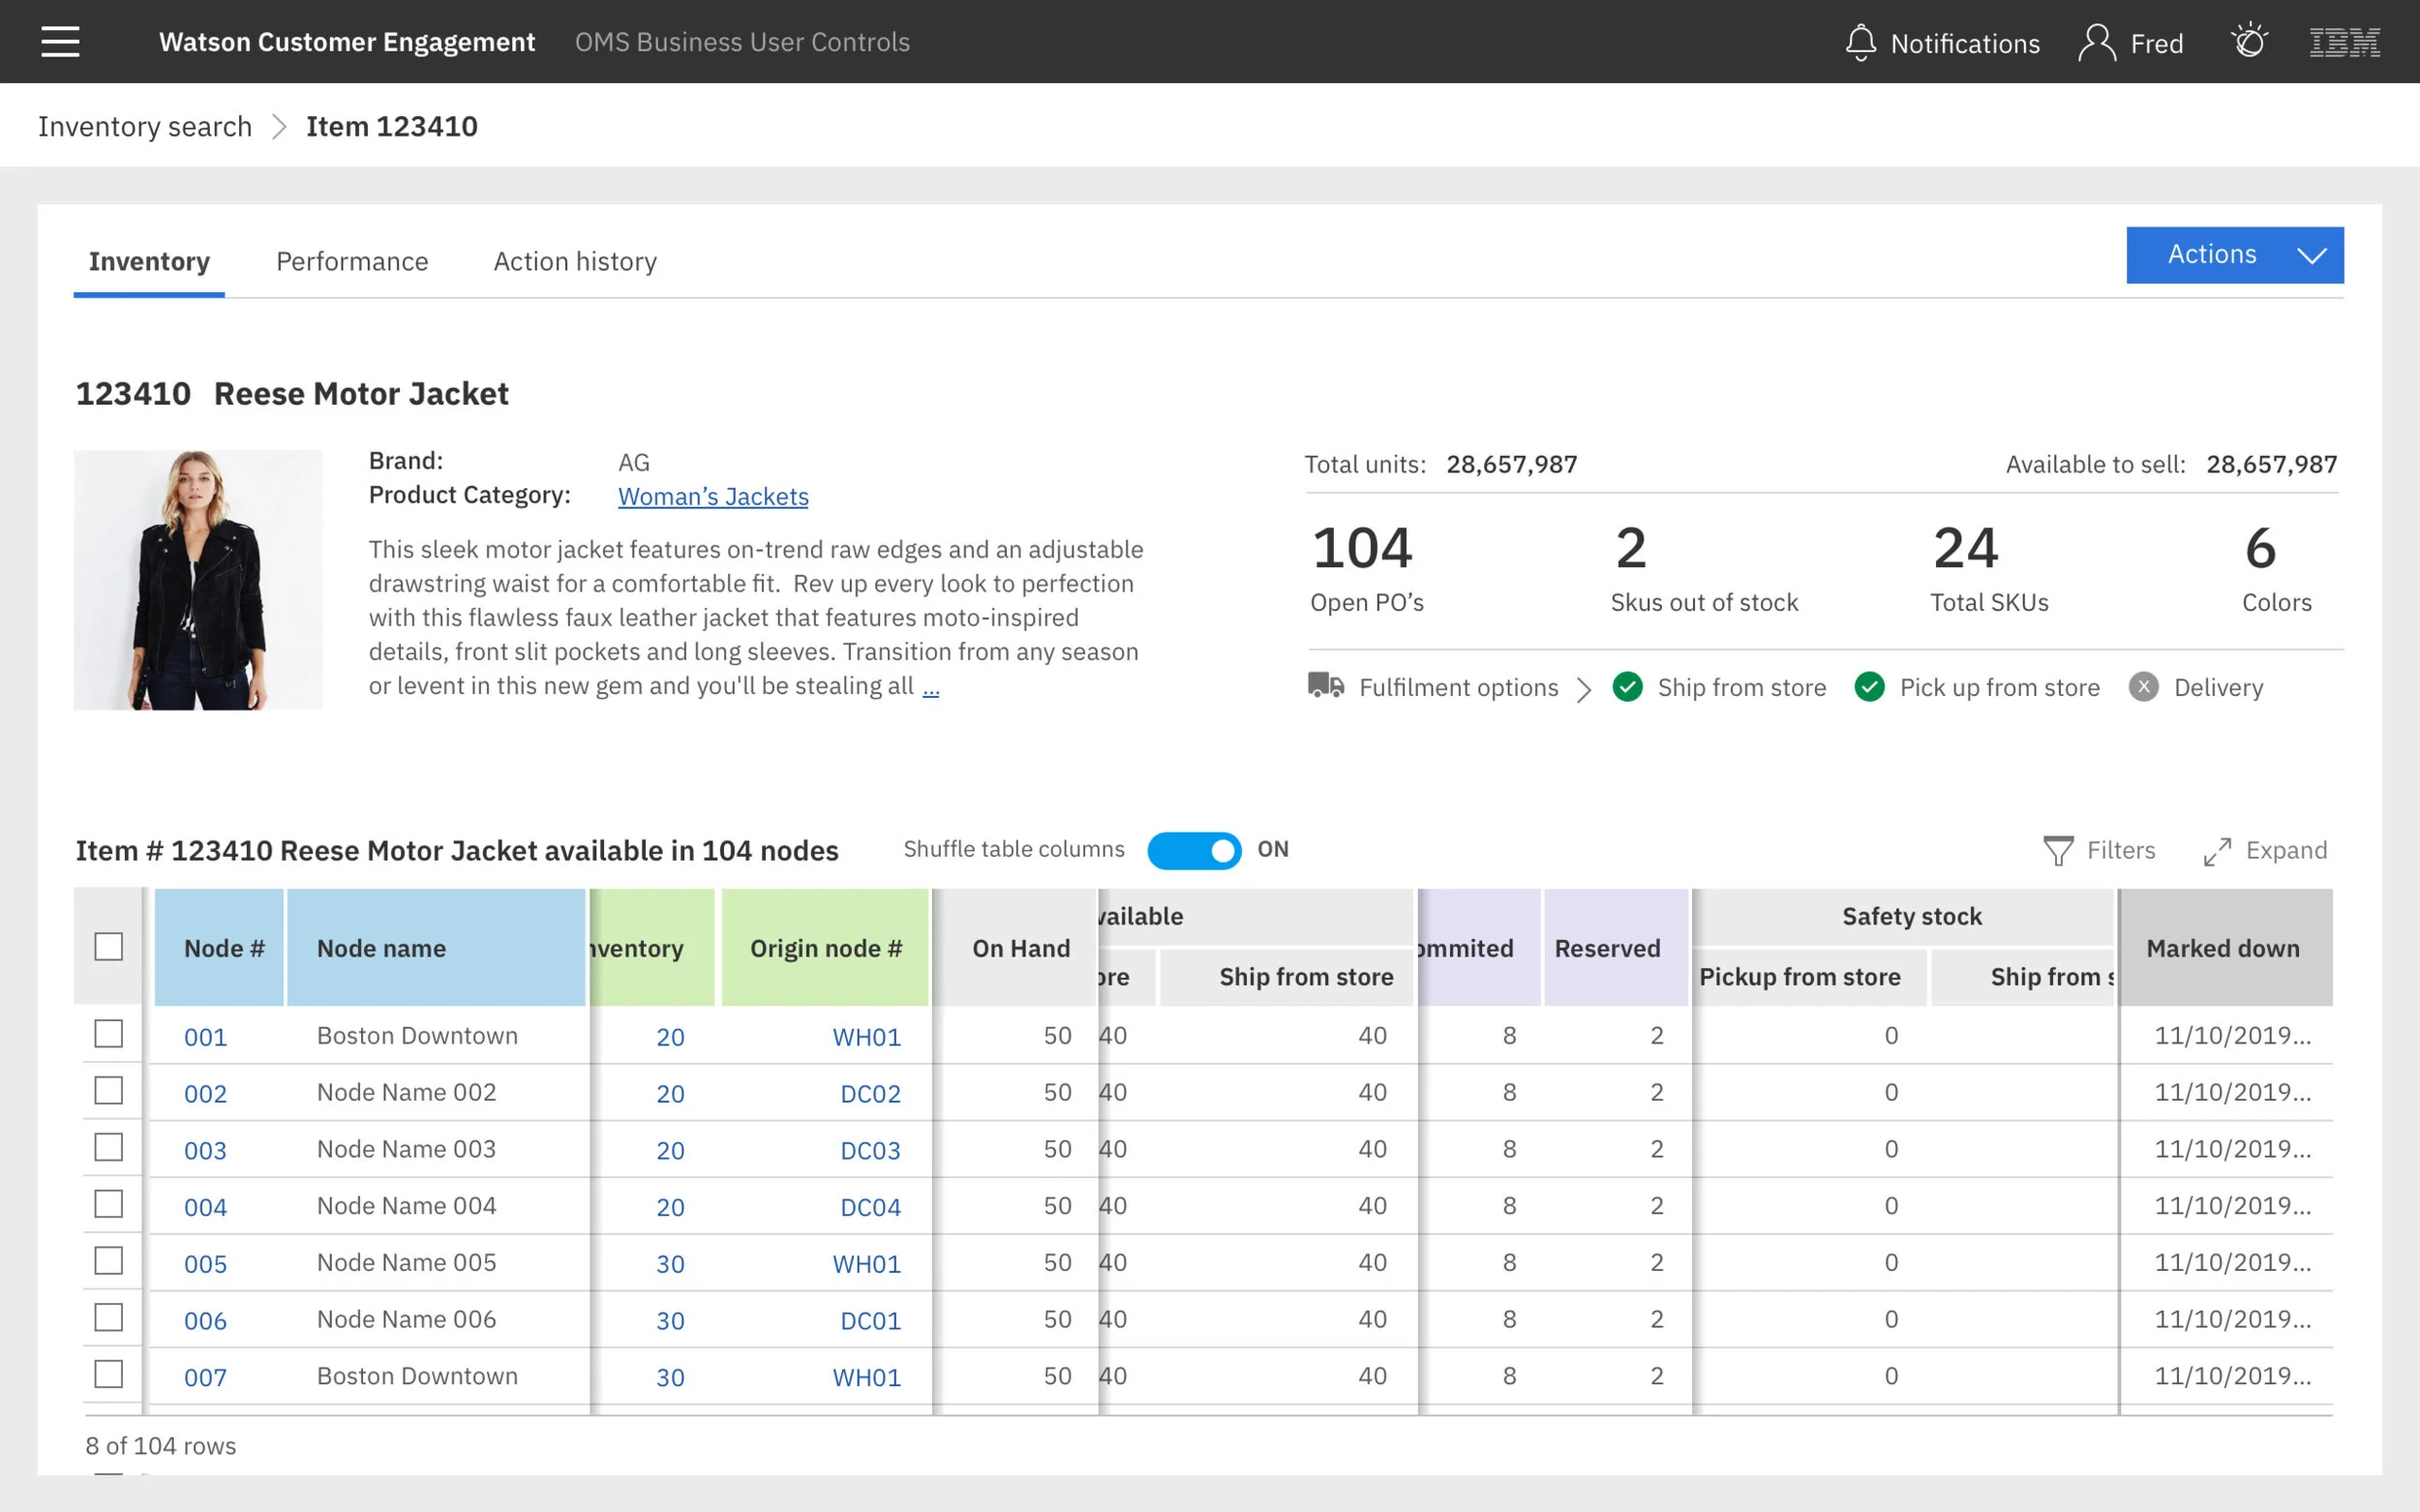Open origin node DC02 link
The width and height of the screenshot is (2420, 1512).
(x=869, y=1093)
